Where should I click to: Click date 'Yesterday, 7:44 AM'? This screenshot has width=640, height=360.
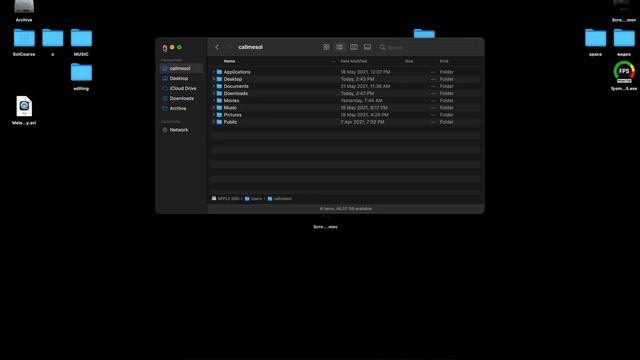362,100
